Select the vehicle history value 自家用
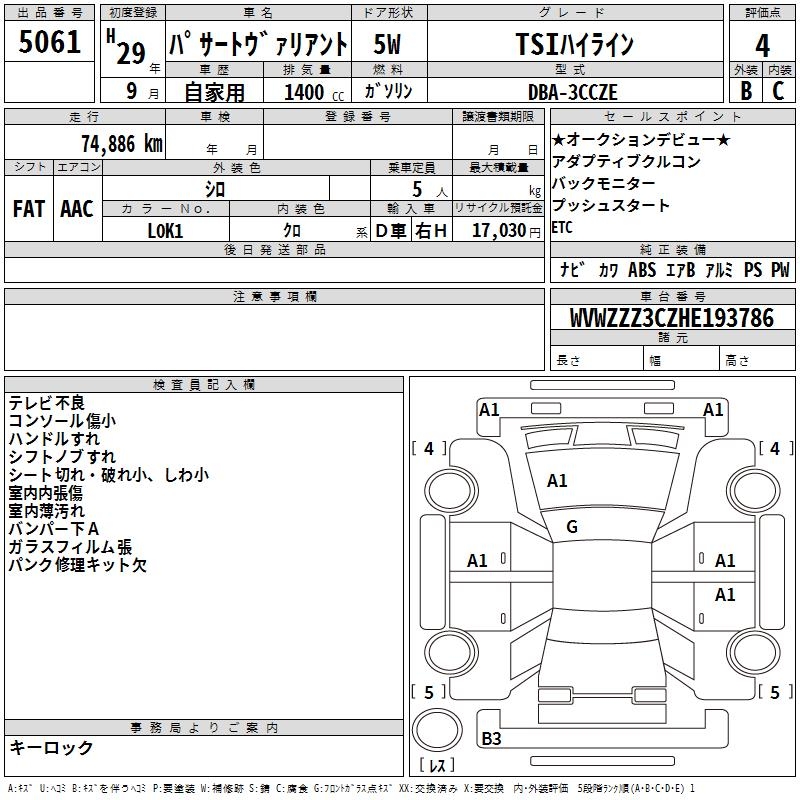 click(x=214, y=92)
